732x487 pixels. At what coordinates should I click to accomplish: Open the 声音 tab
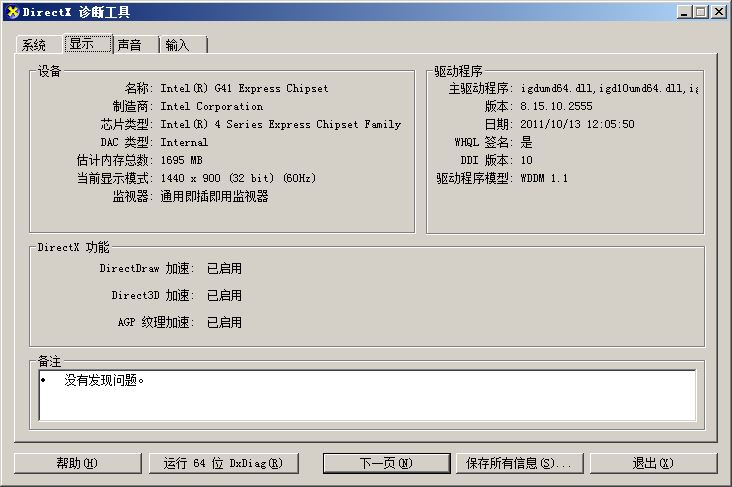130,46
